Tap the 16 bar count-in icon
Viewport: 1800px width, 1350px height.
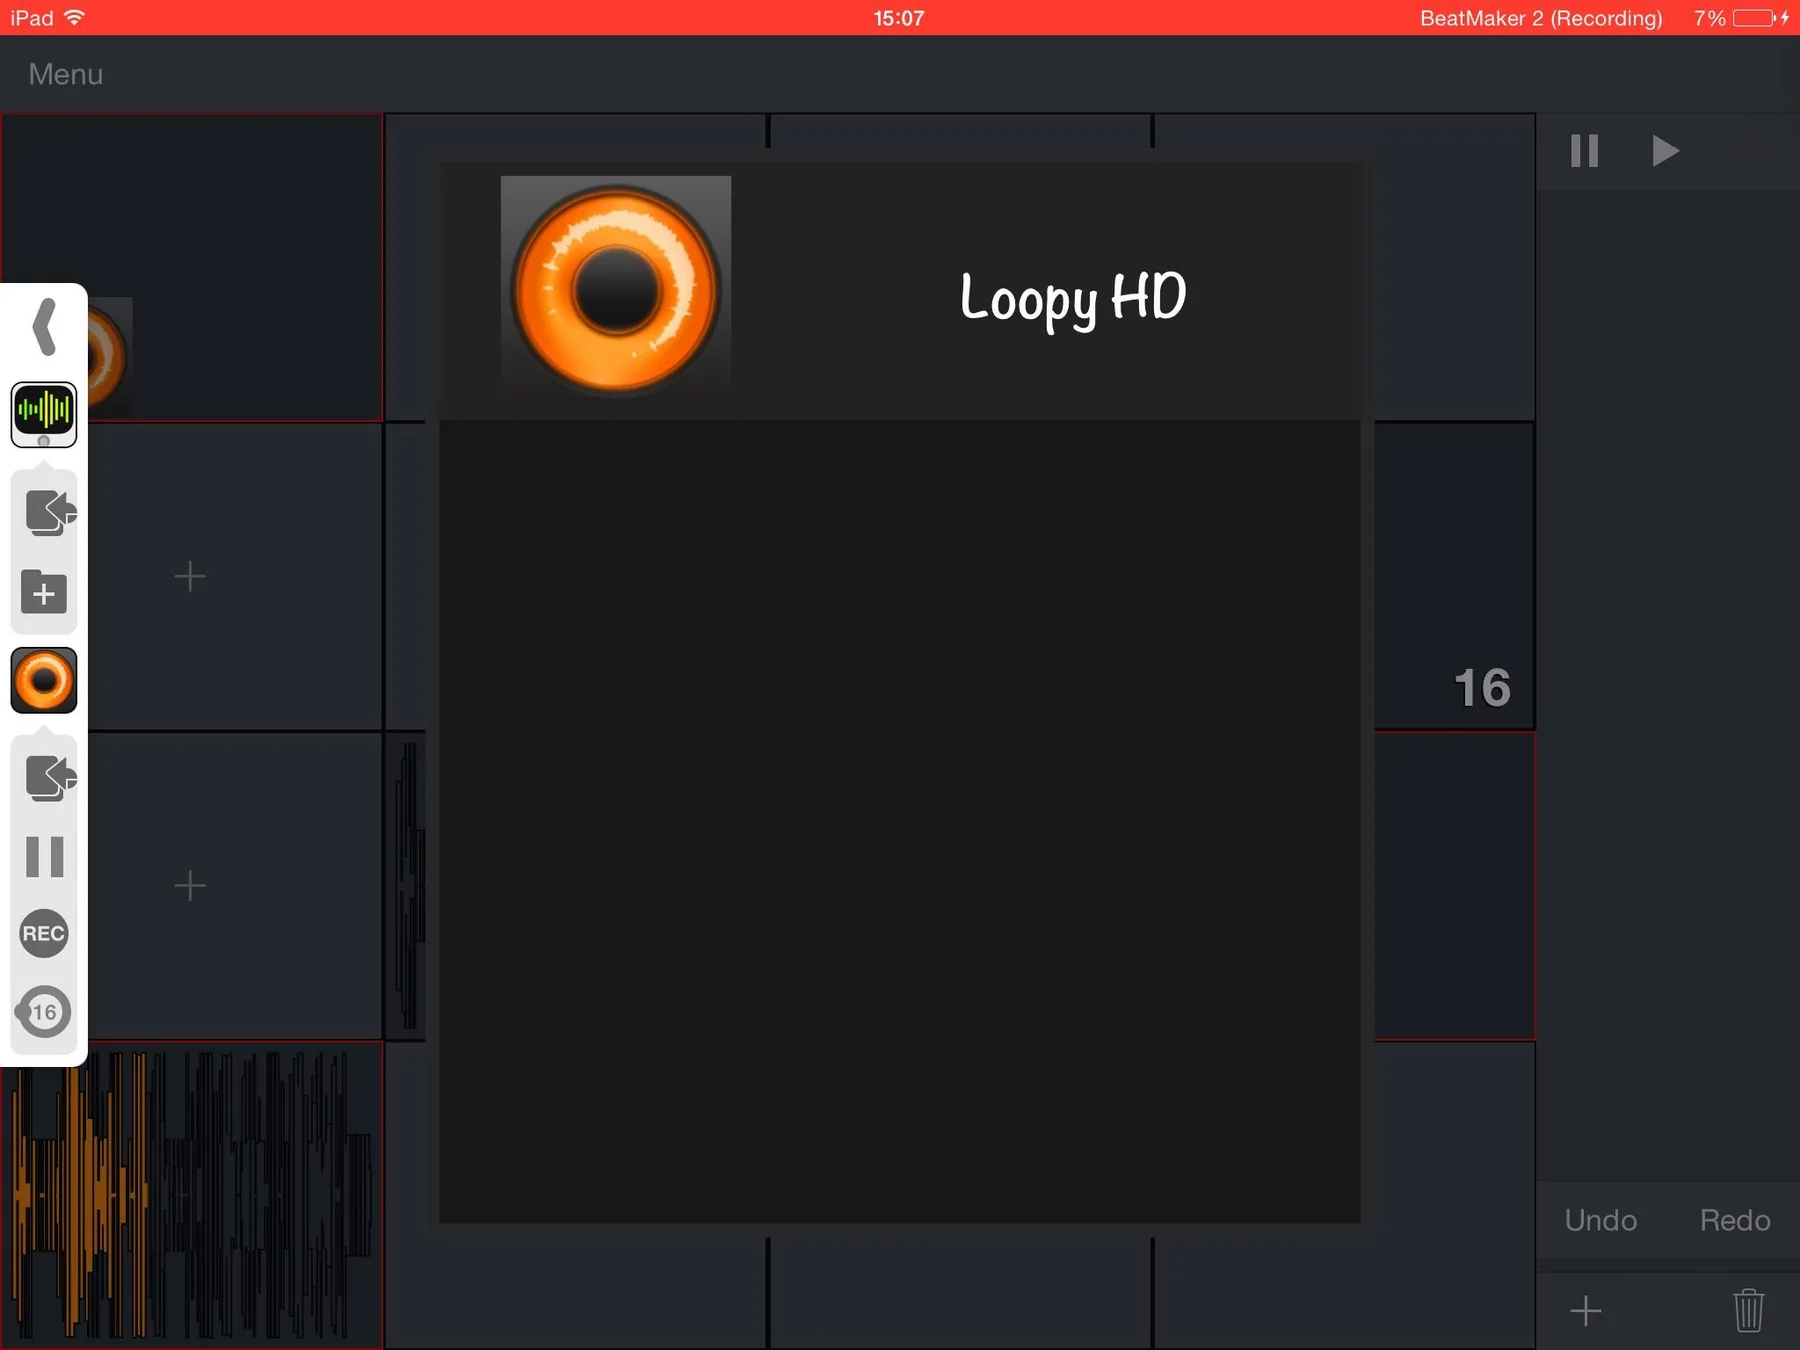pyautogui.click(x=44, y=1012)
